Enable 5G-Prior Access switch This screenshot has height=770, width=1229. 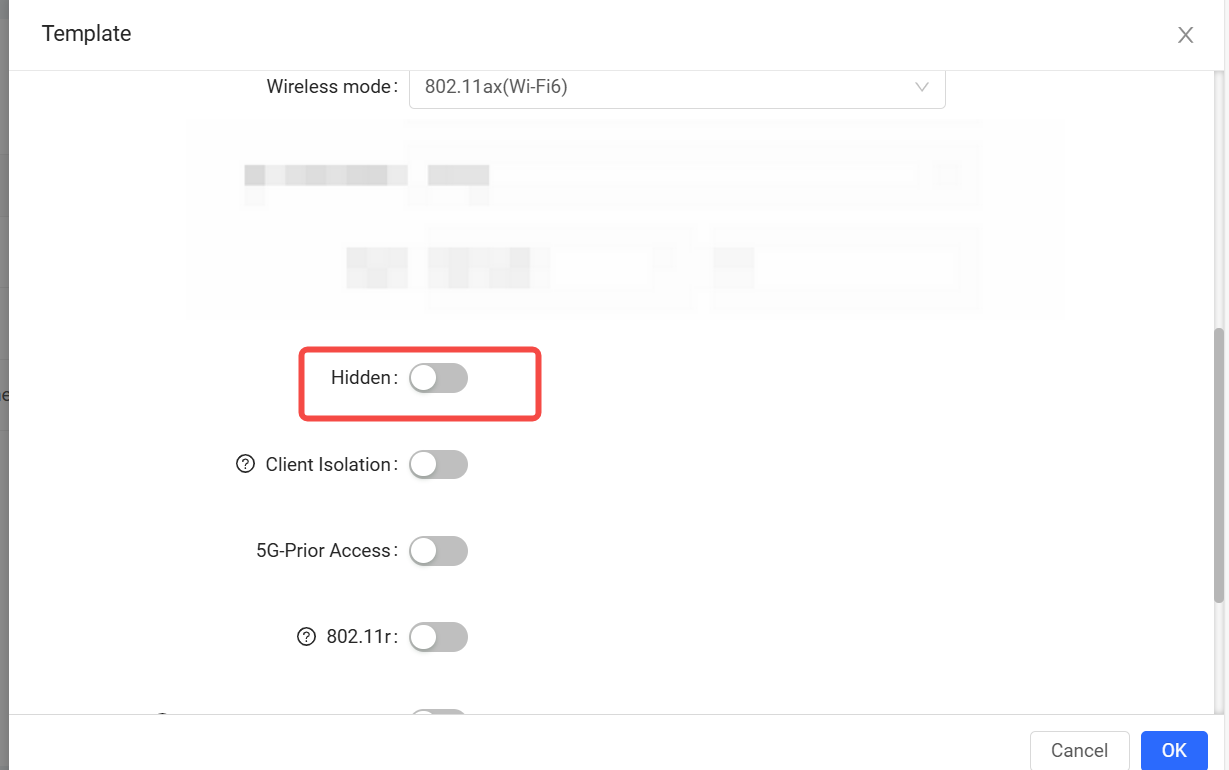pyautogui.click(x=438, y=551)
